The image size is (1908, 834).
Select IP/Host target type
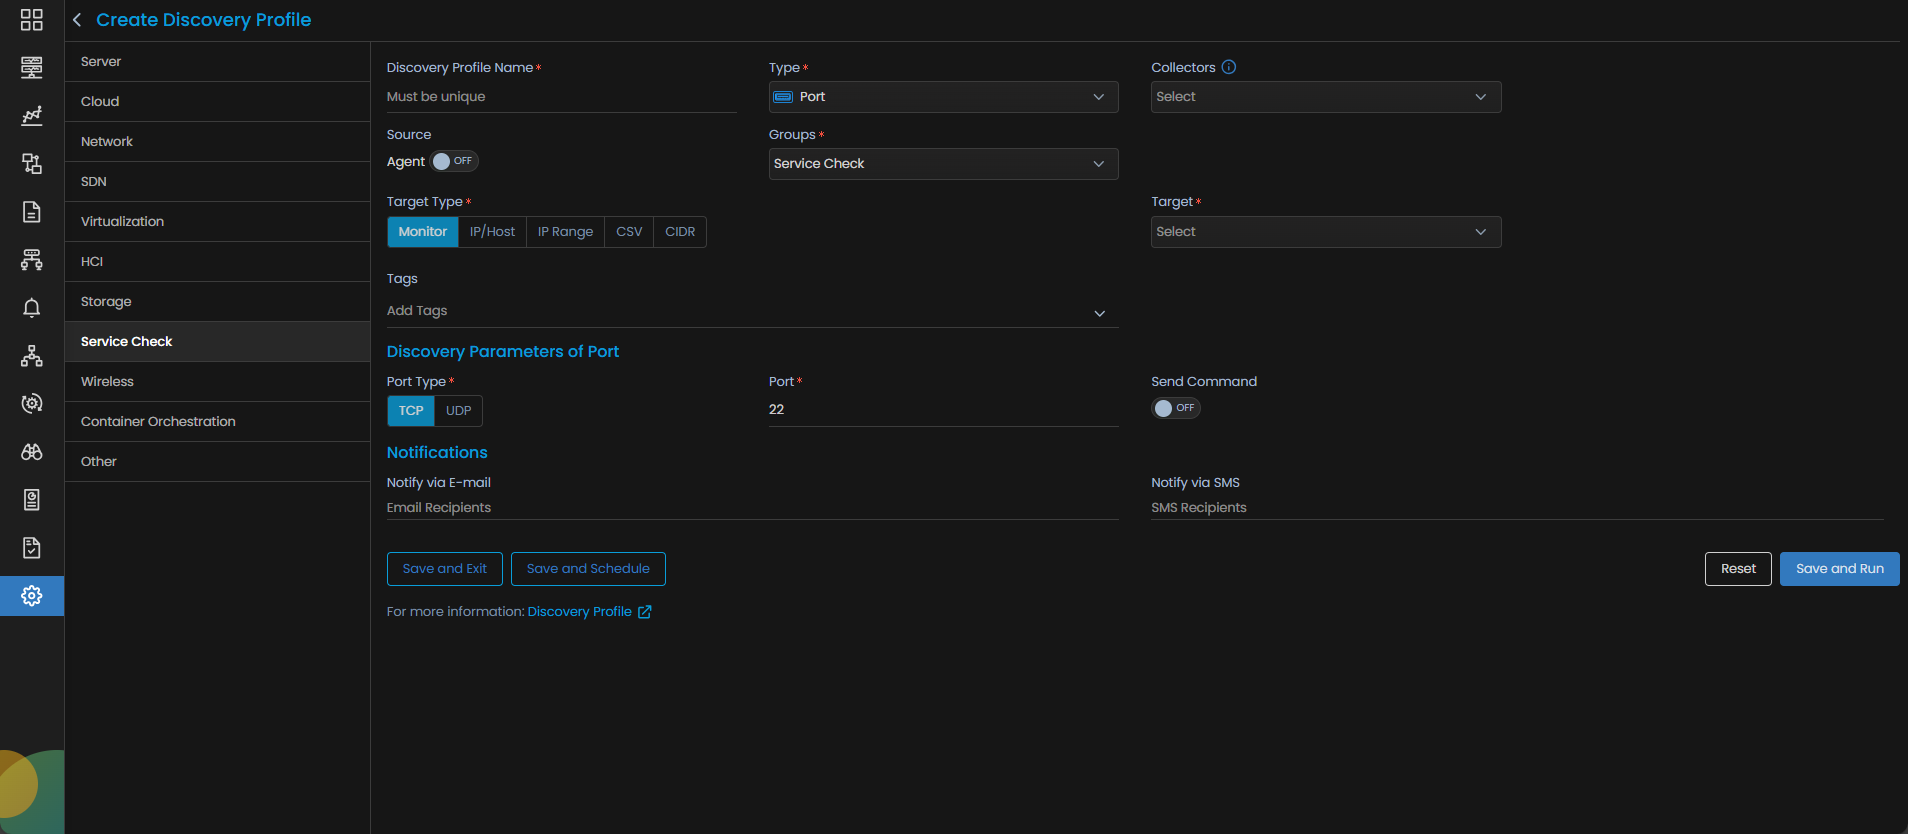point(493,232)
